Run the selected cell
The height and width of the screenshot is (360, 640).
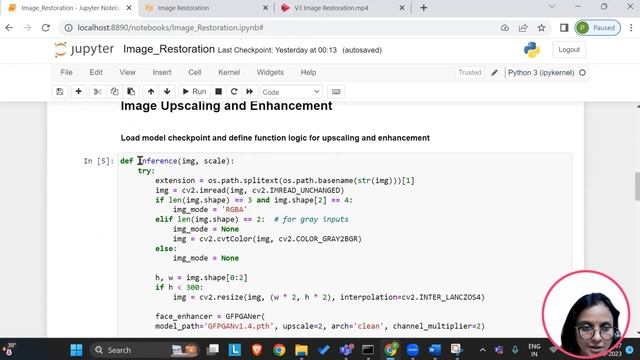click(x=194, y=92)
